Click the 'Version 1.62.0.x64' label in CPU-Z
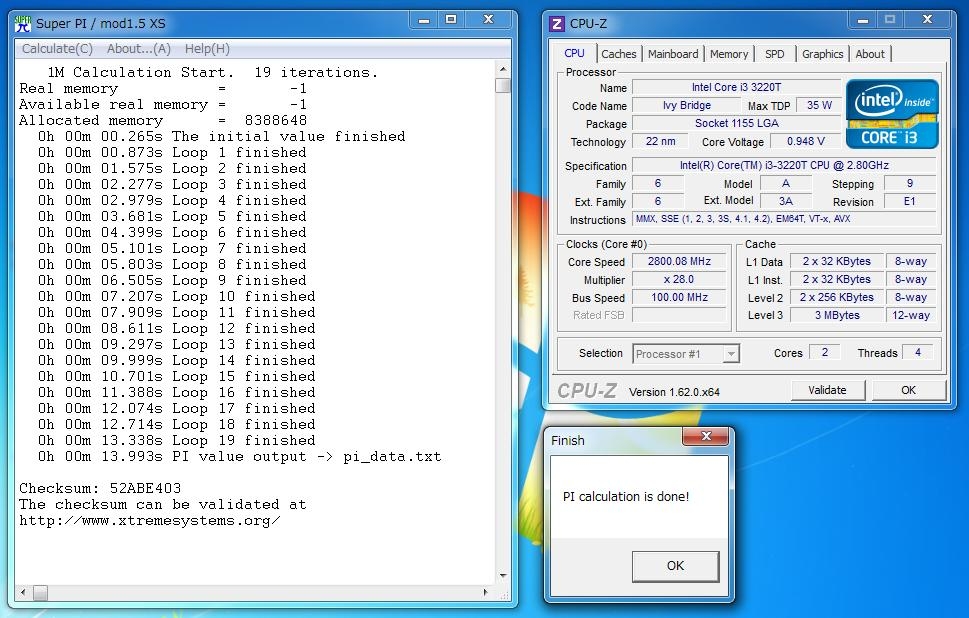This screenshot has width=969, height=618. (x=674, y=392)
